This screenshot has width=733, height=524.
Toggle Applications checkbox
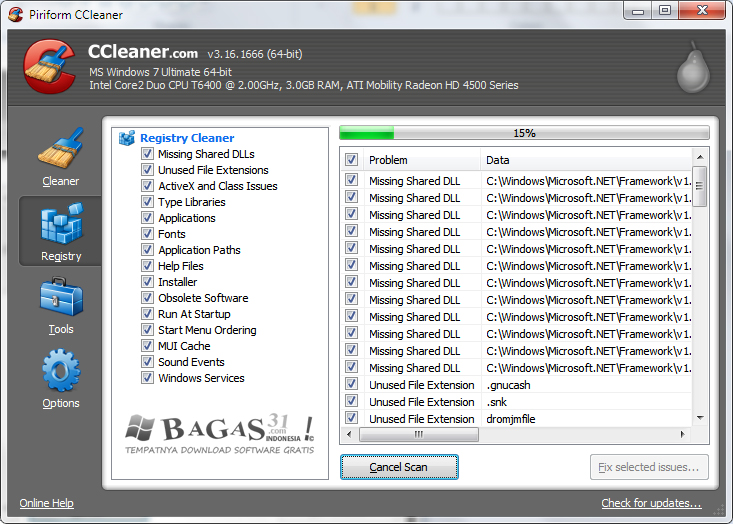[147, 218]
